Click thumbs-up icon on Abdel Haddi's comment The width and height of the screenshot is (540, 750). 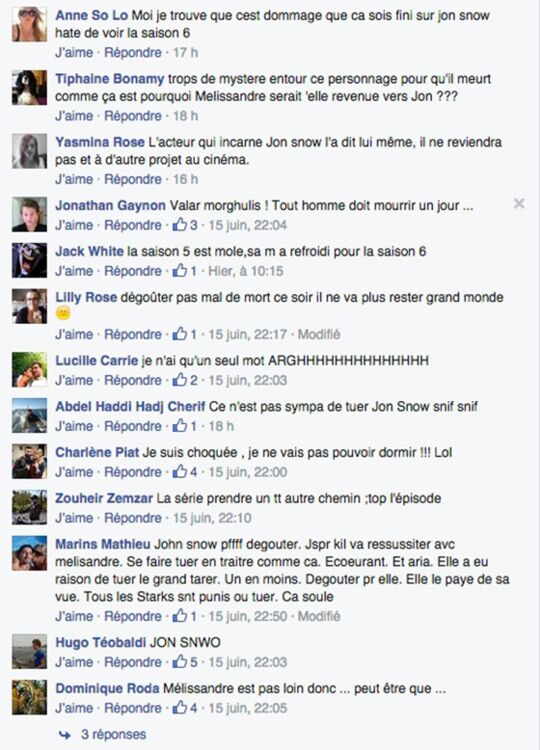click(180, 425)
